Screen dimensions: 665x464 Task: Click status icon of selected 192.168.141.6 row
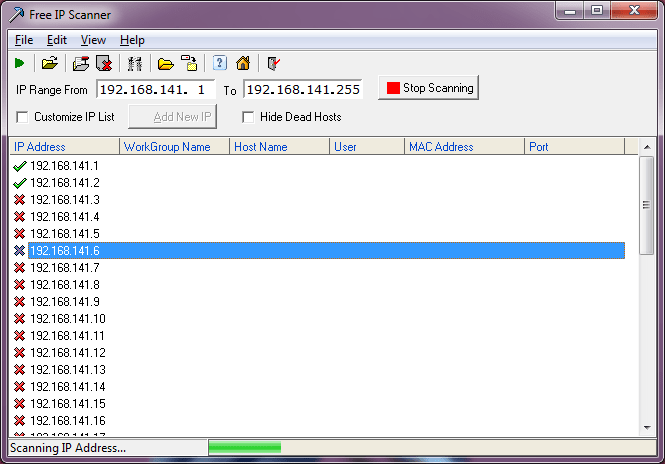click(20, 251)
